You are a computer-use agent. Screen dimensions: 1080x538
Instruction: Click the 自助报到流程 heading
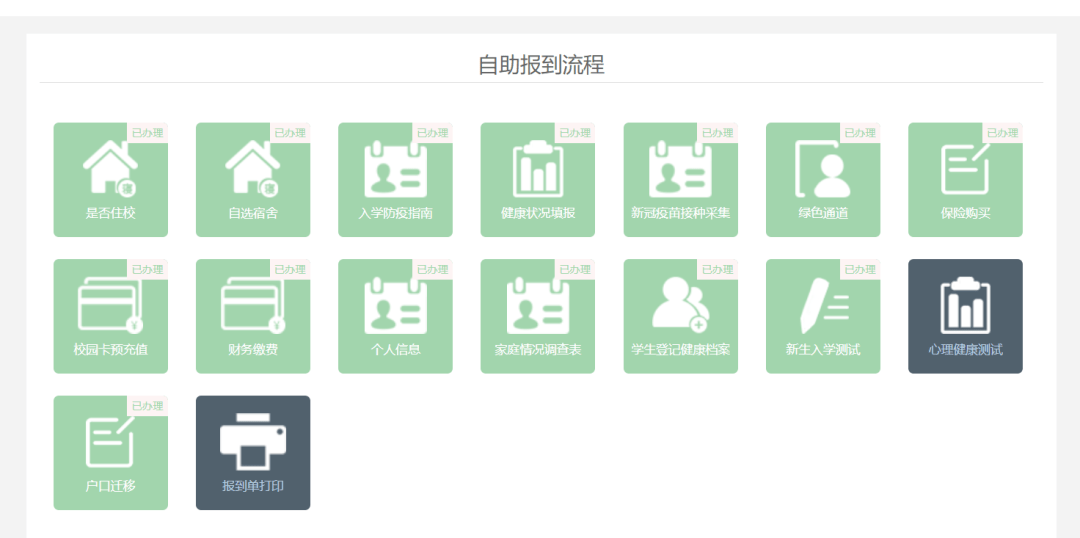click(541, 65)
